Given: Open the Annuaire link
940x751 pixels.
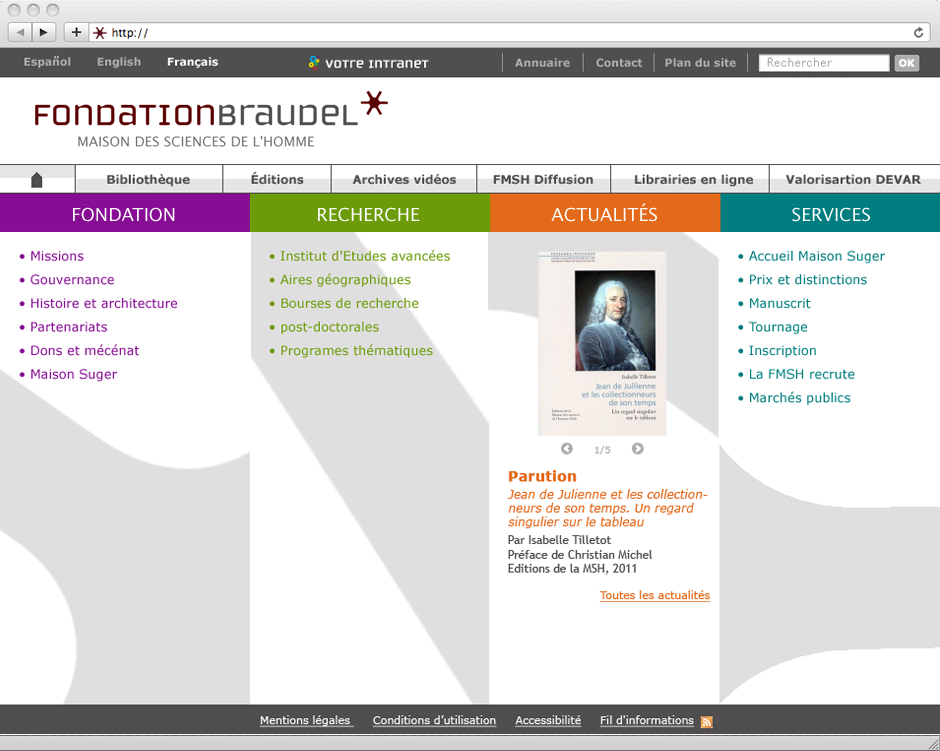Looking at the screenshot, I should coord(543,62).
